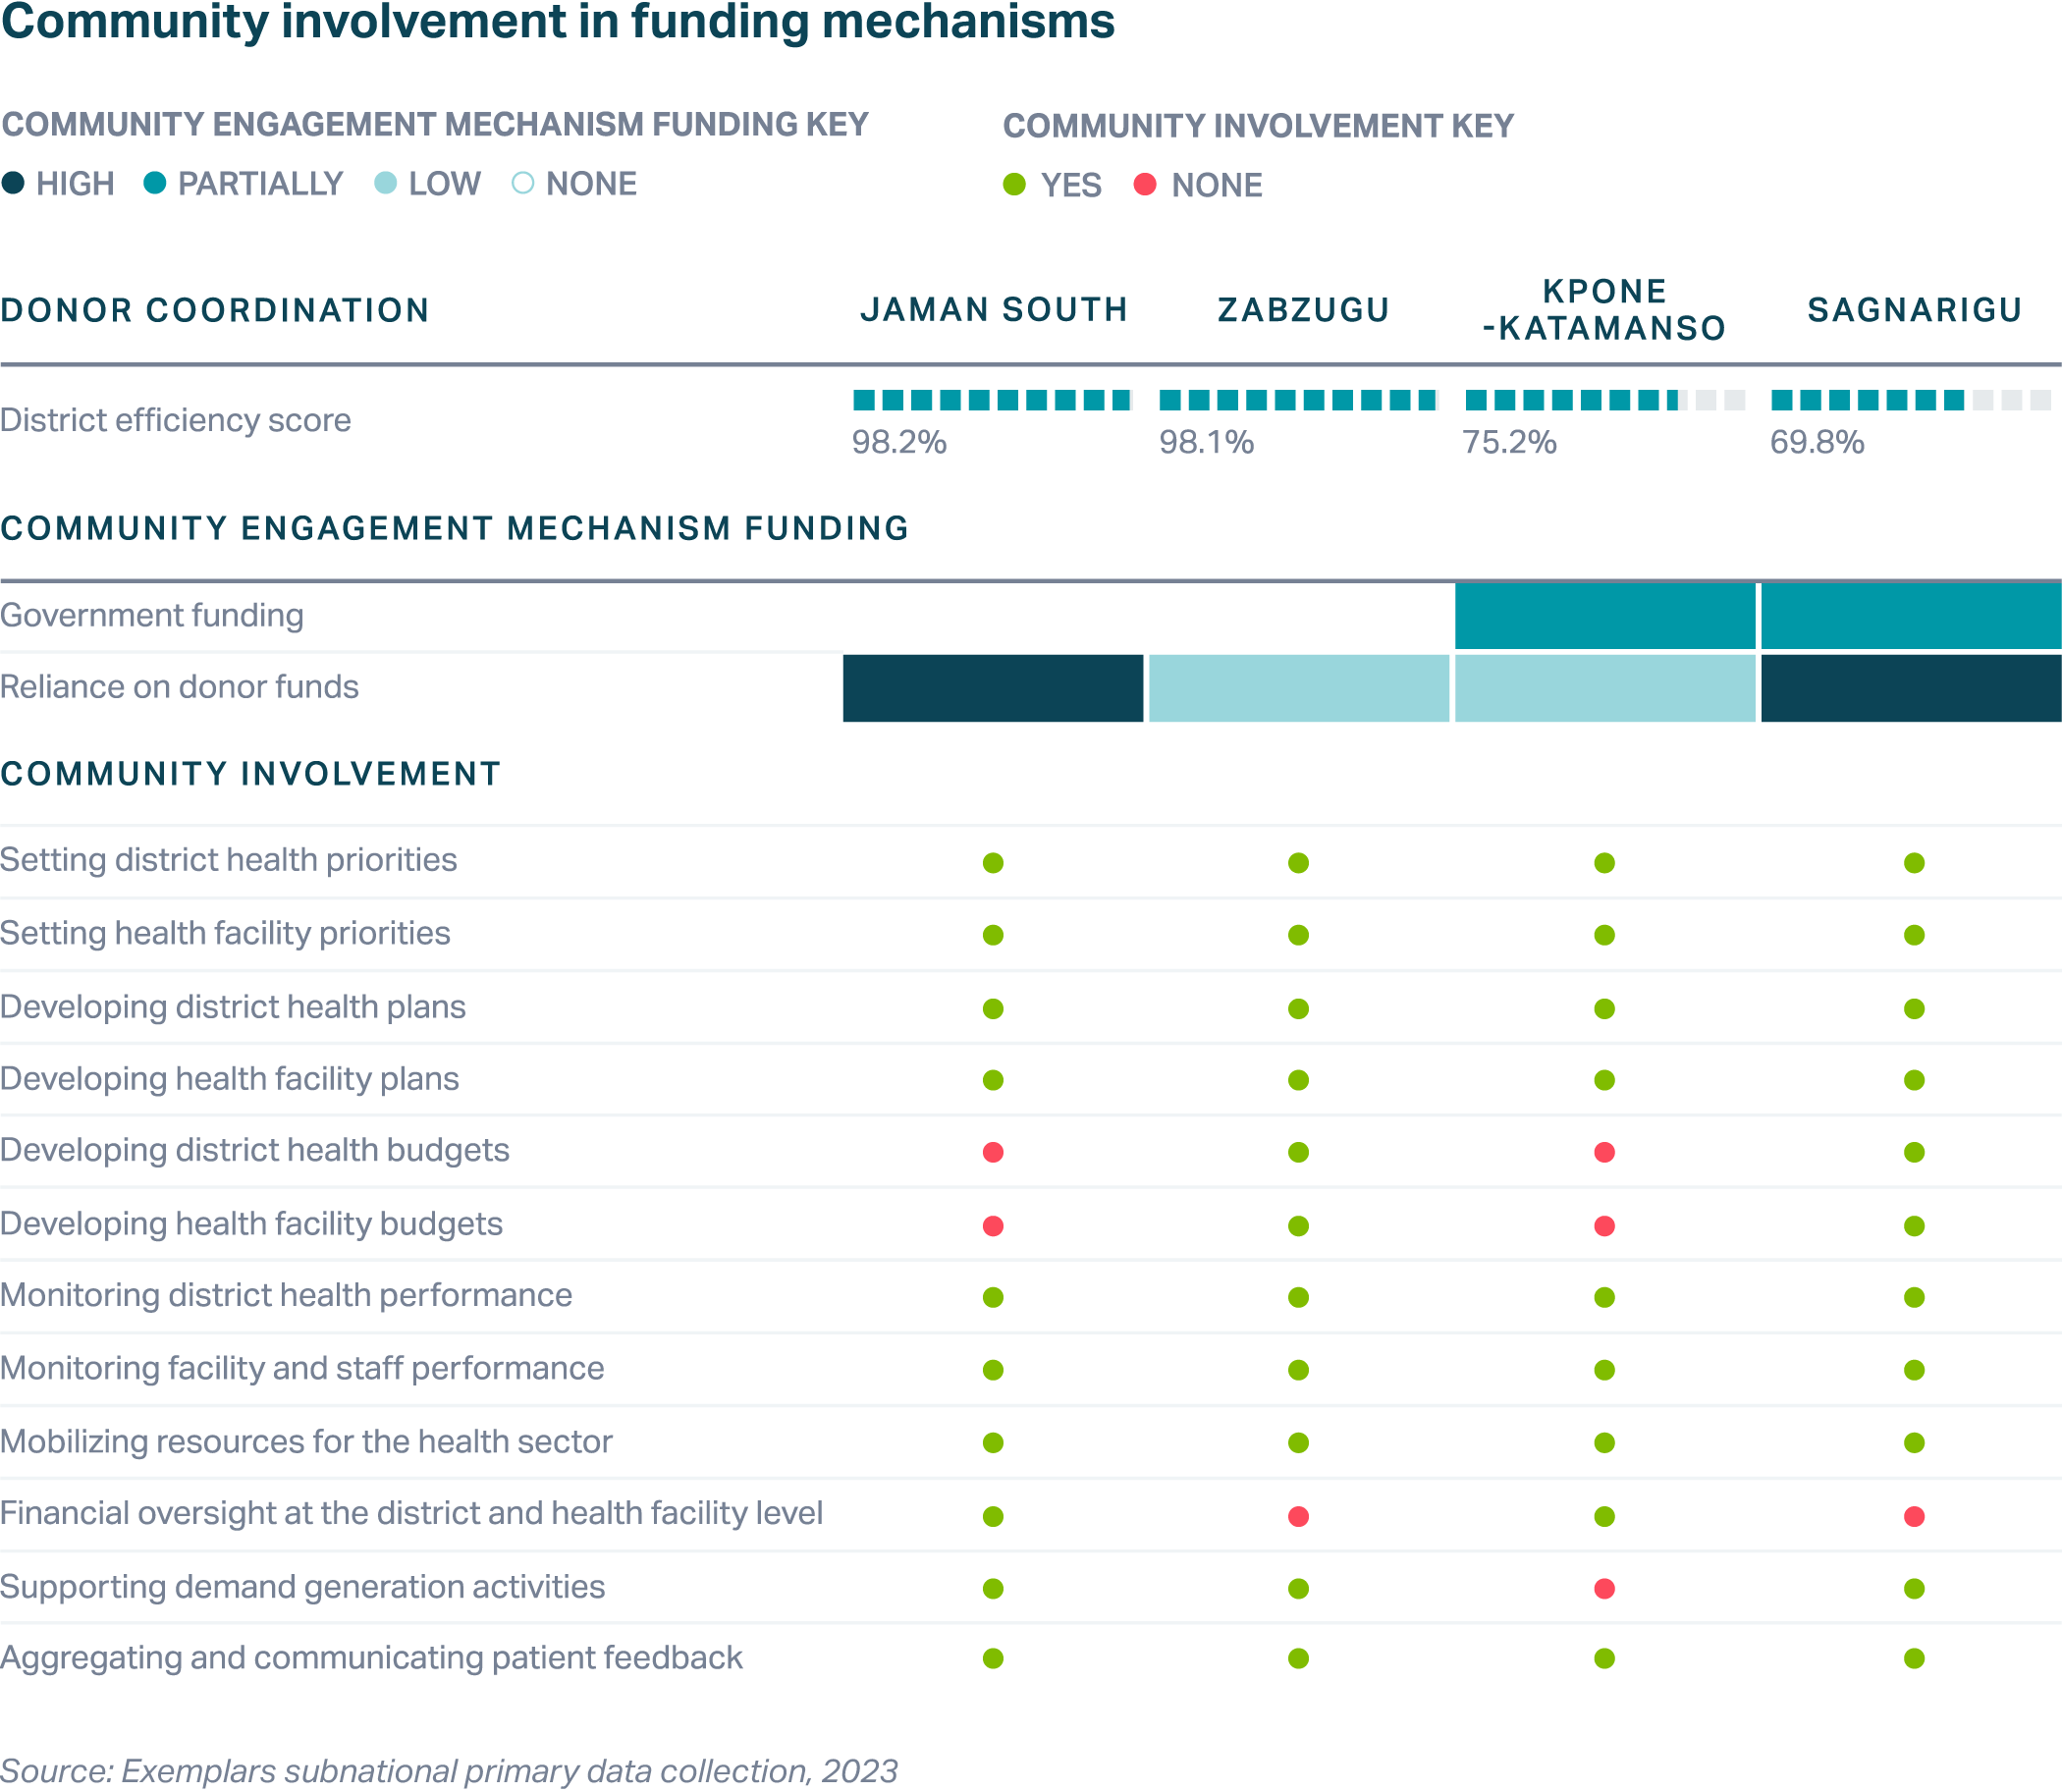Click the Exemplars source citation text
This screenshot has height=1792, width=2062.
pyautogui.click(x=448, y=1770)
